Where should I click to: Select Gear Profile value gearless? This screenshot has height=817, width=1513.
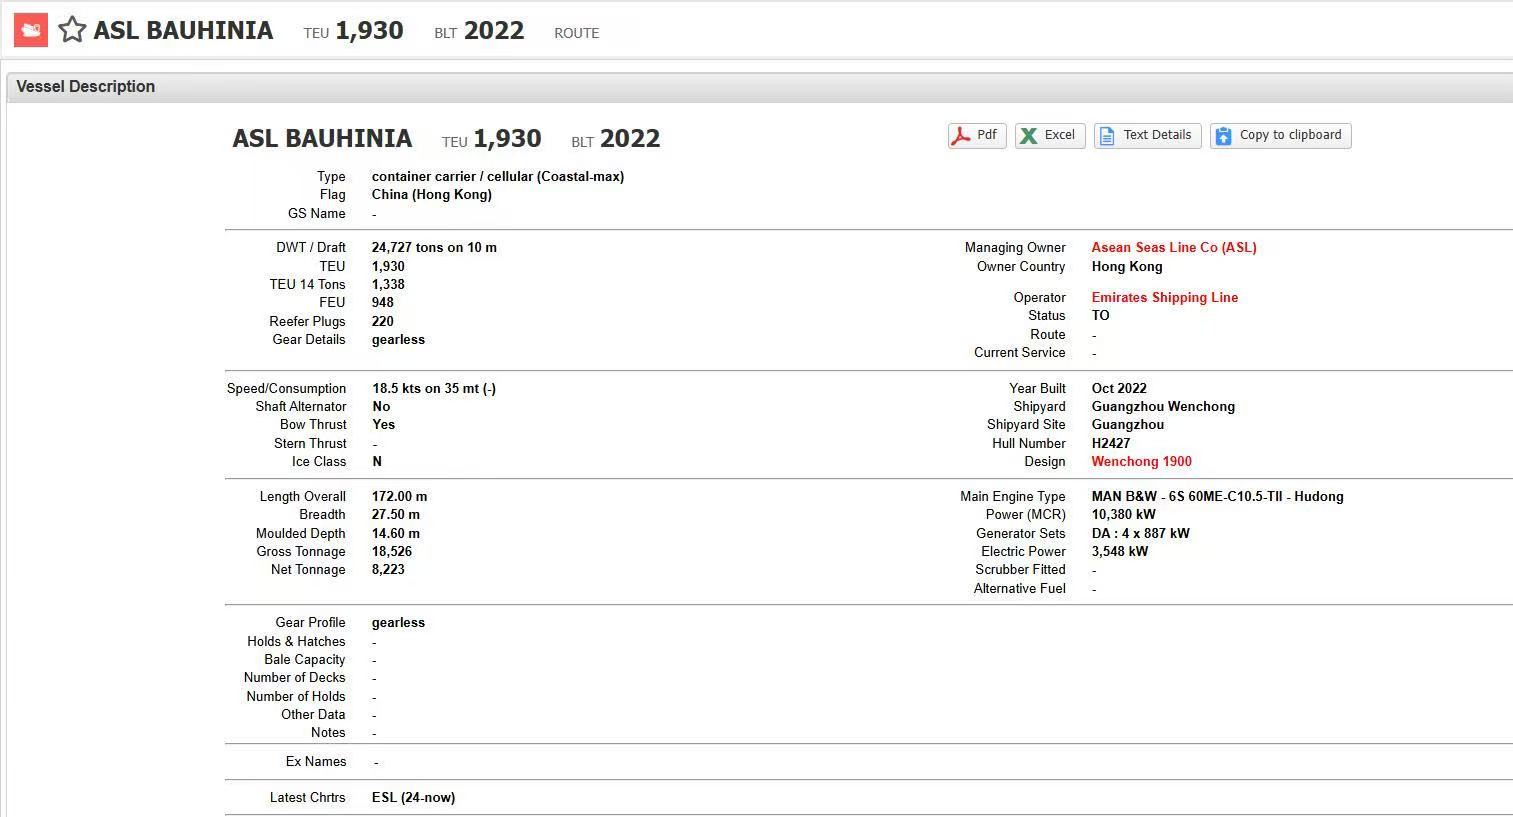coord(398,623)
